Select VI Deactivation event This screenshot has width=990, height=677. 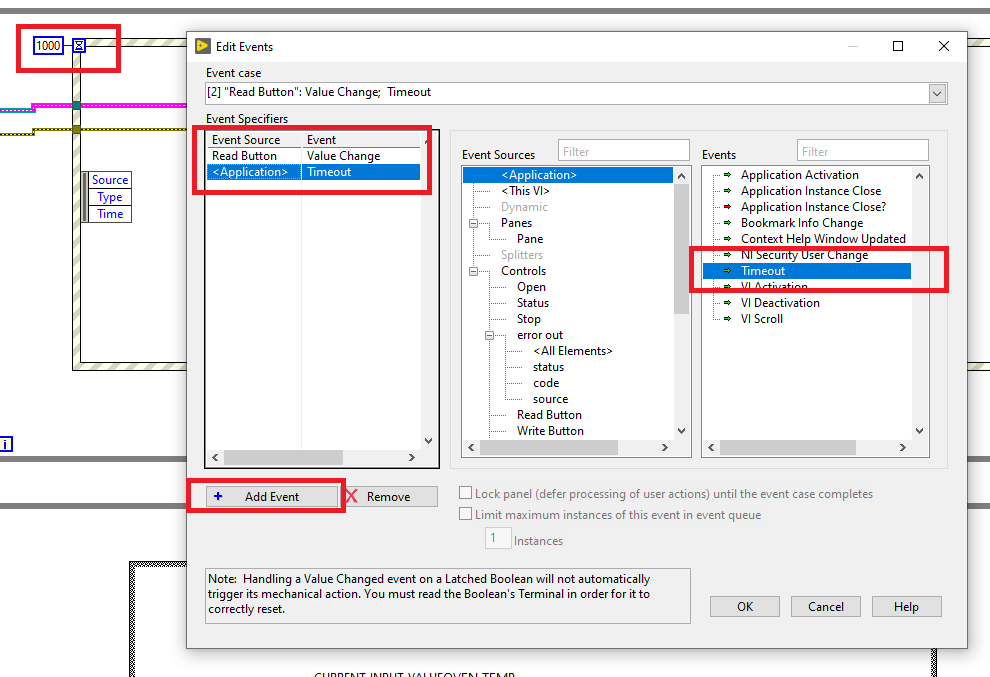[x=780, y=303]
